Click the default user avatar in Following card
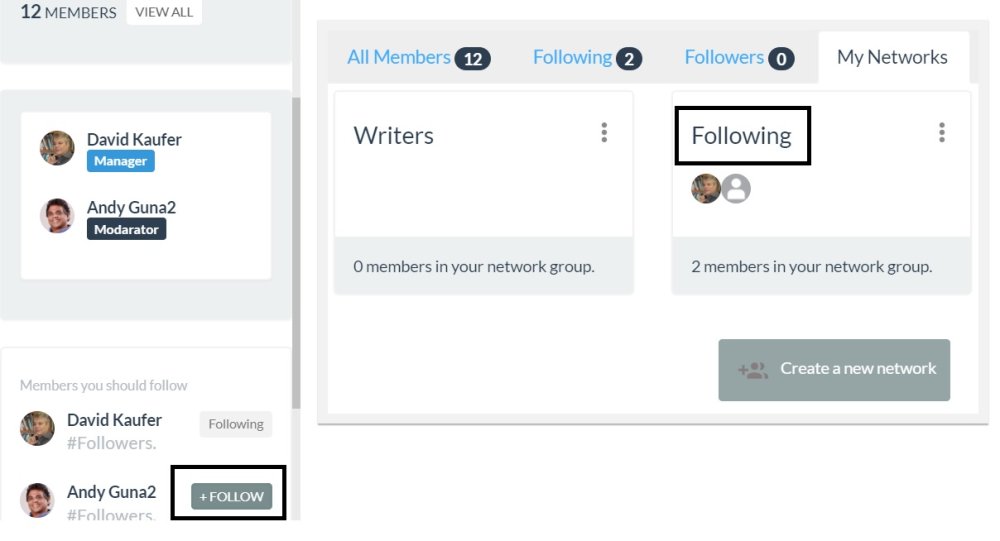The image size is (1000, 541). click(736, 189)
